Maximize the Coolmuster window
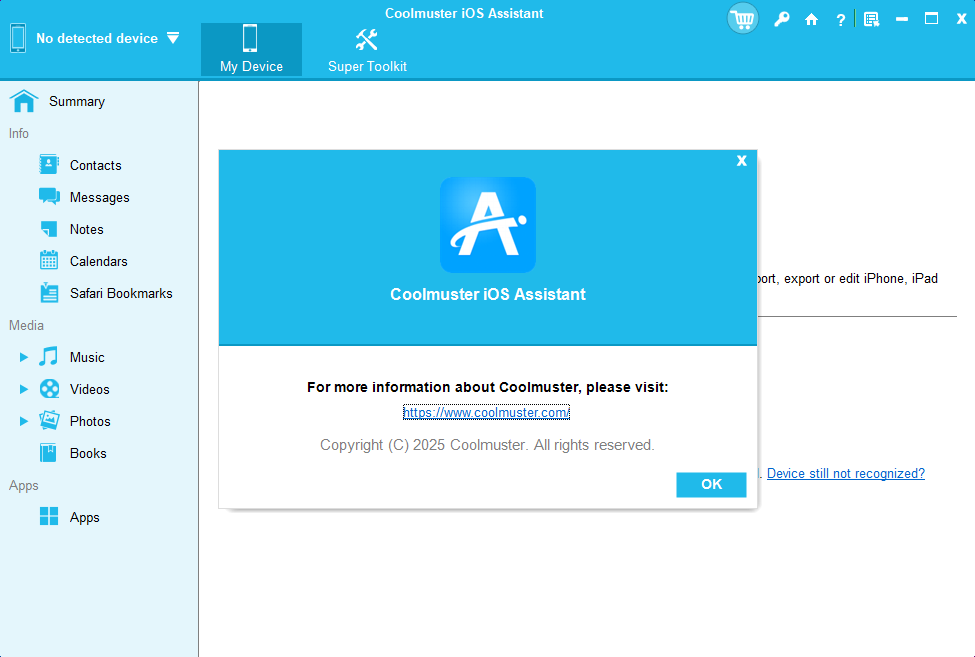This screenshot has height=657, width=975. (931, 19)
